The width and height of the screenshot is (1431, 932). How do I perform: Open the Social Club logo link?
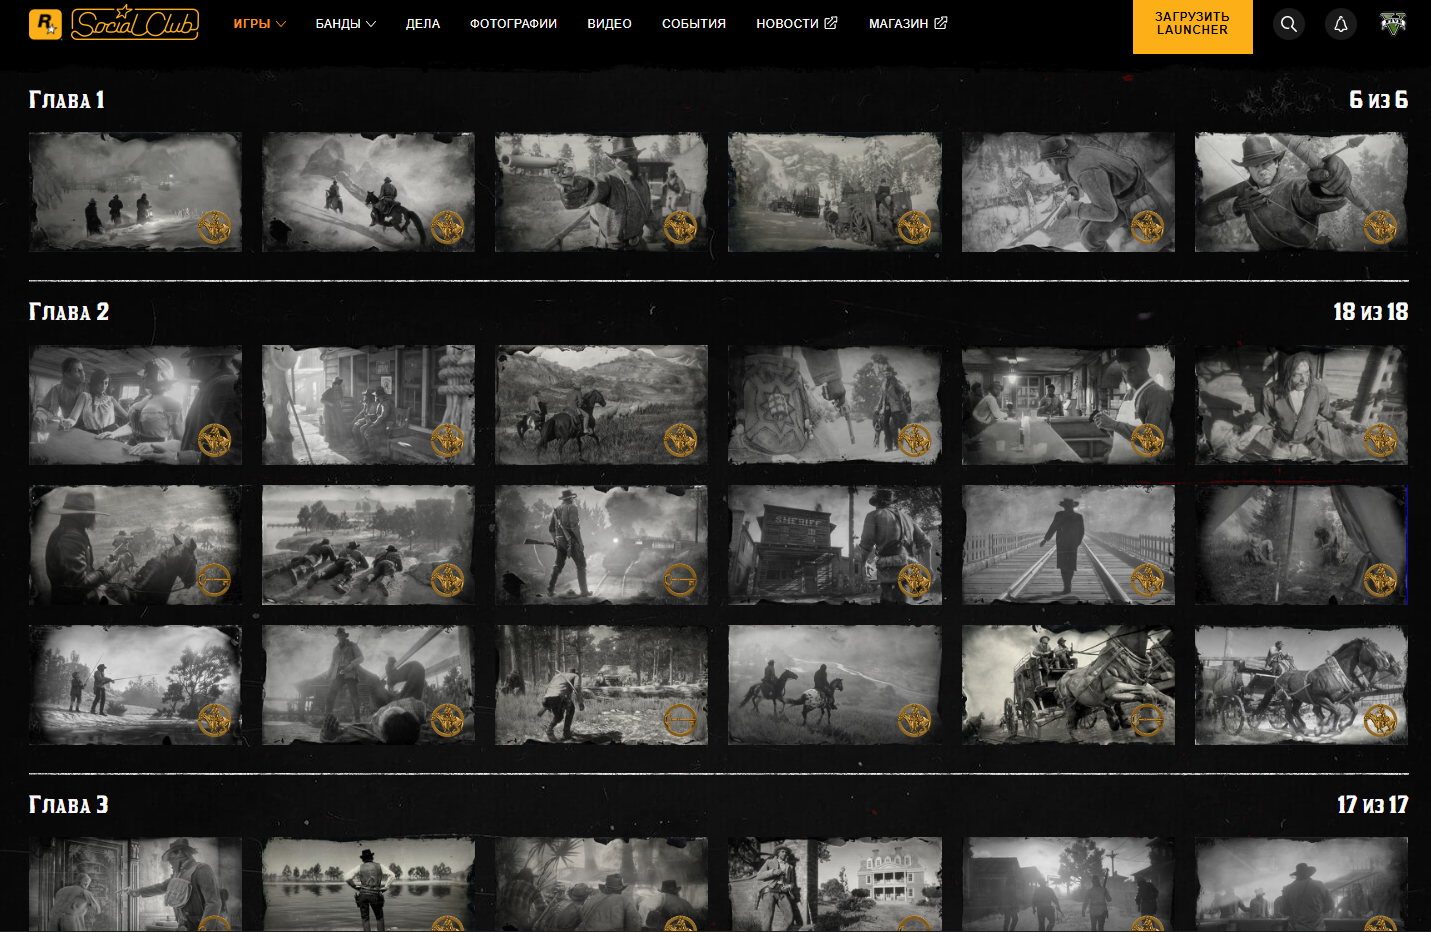[x=135, y=24]
